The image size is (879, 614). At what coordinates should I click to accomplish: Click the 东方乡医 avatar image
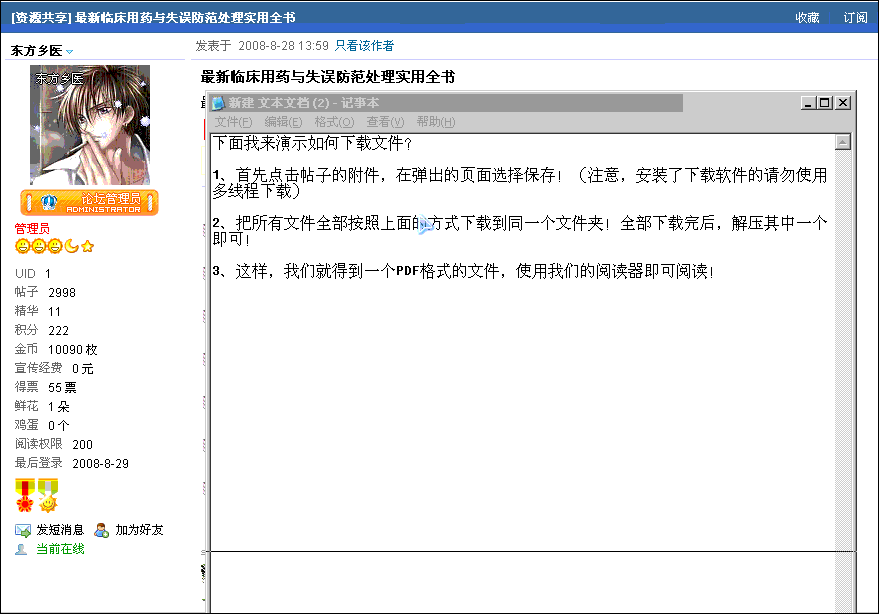tap(90, 125)
